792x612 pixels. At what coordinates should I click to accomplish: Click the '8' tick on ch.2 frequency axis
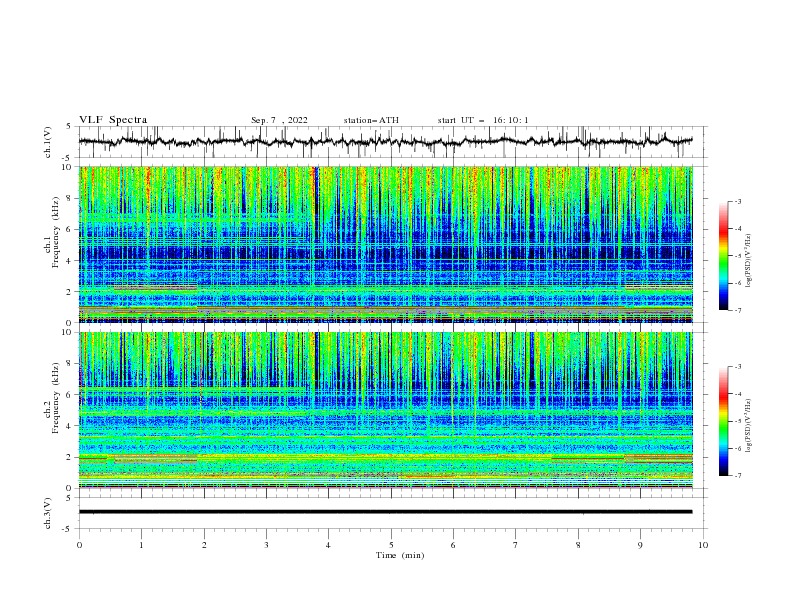(71, 363)
